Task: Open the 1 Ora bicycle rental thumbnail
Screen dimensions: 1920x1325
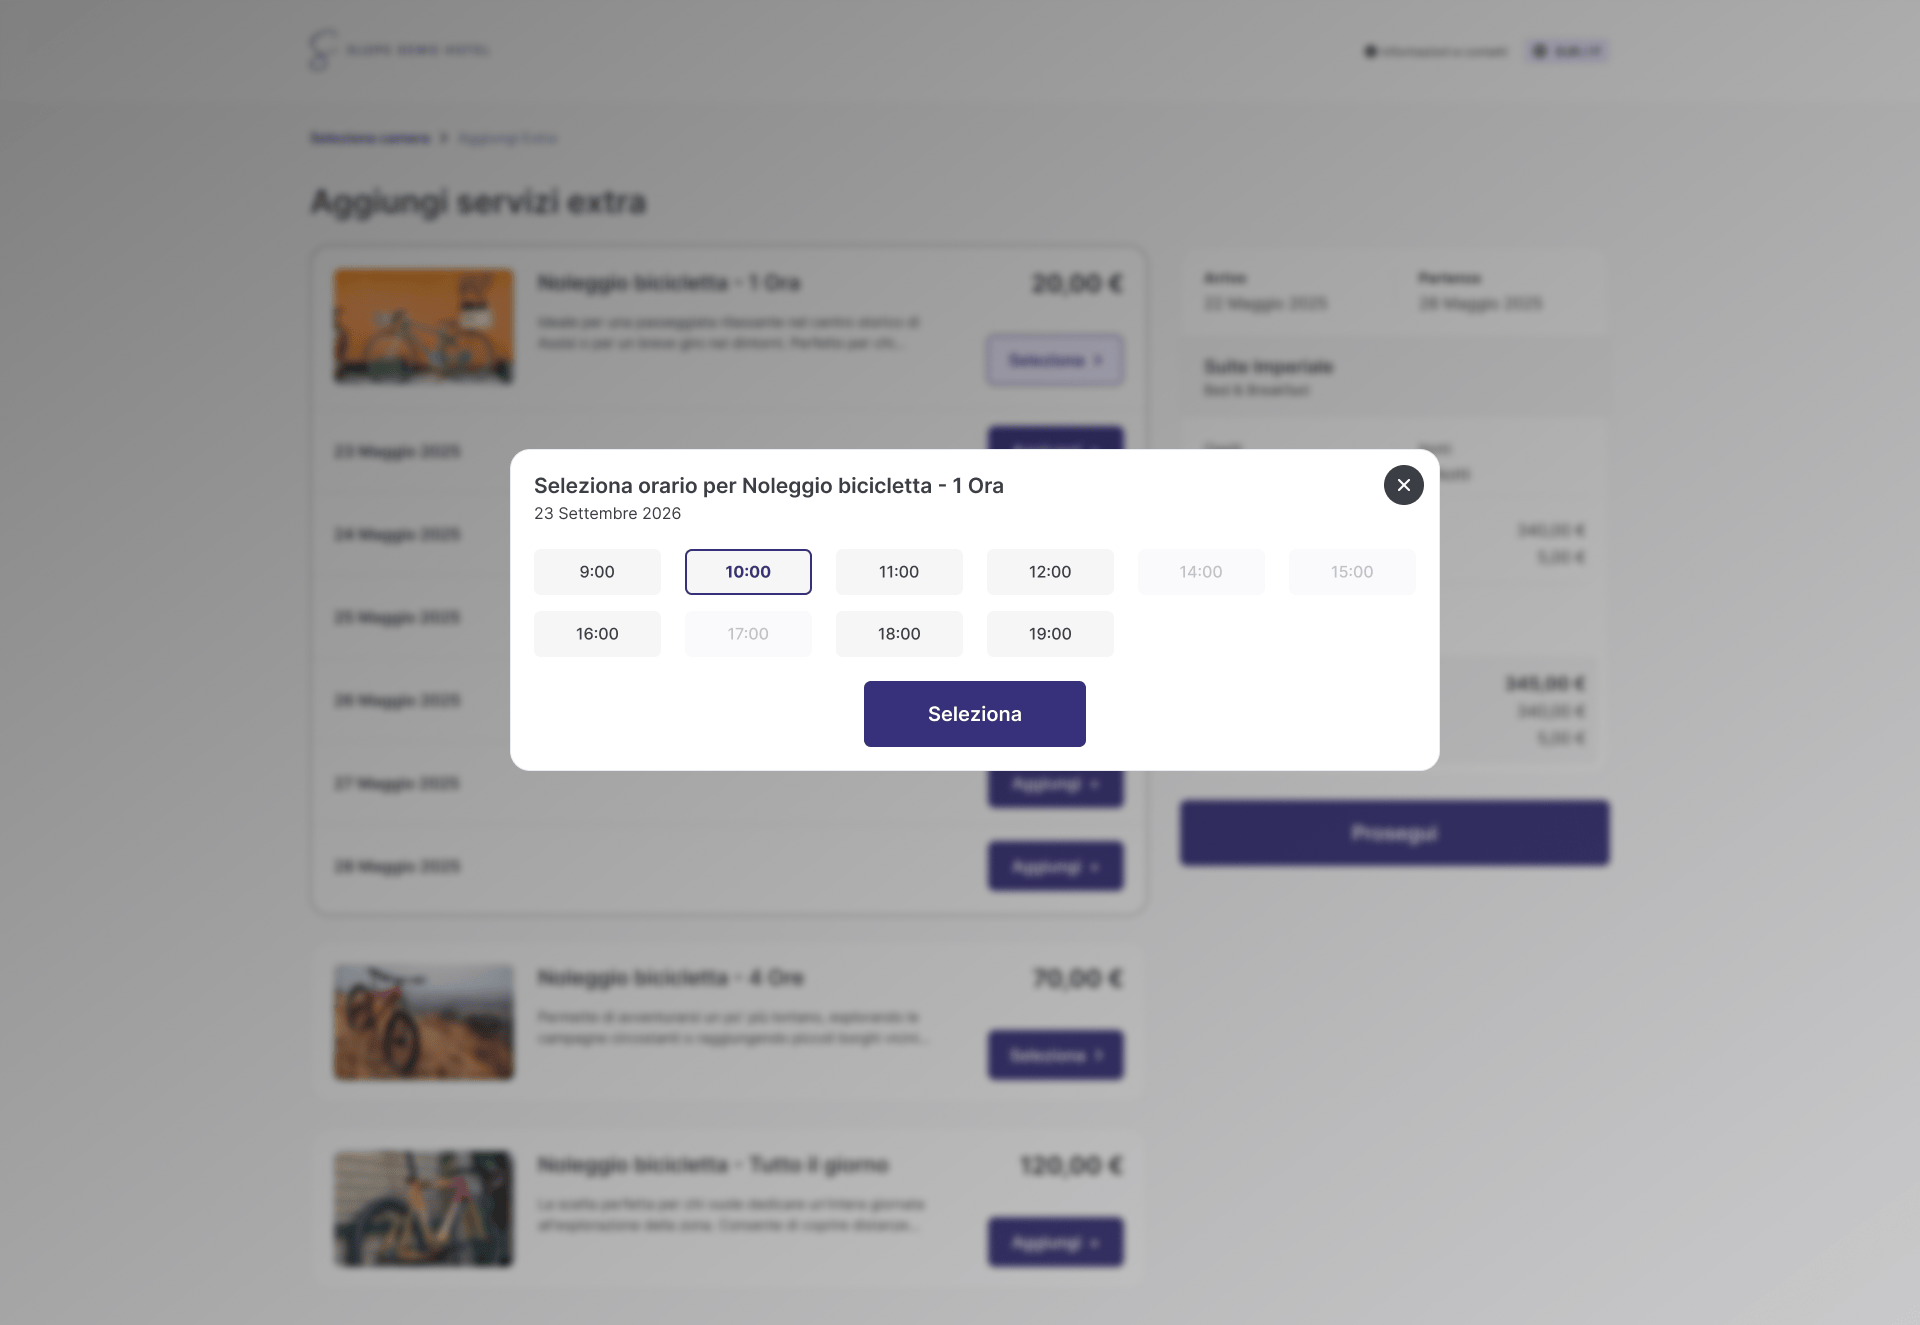Action: pyautogui.click(x=424, y=326)
